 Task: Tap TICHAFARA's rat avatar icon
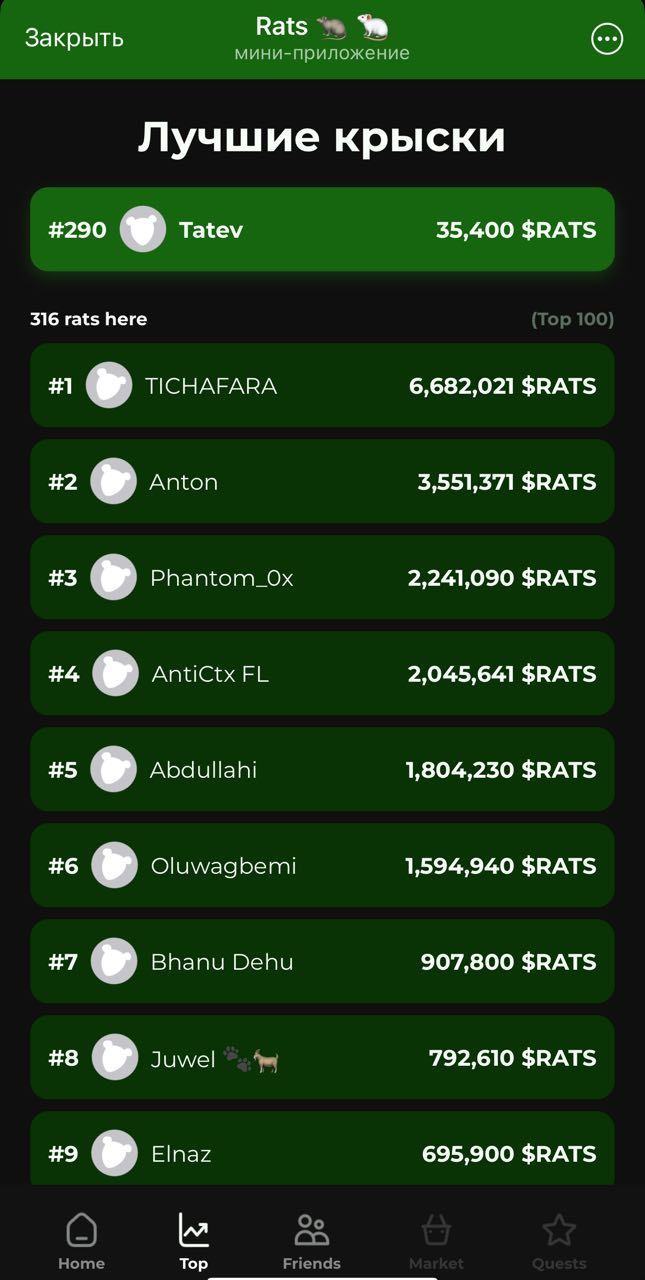109,386
